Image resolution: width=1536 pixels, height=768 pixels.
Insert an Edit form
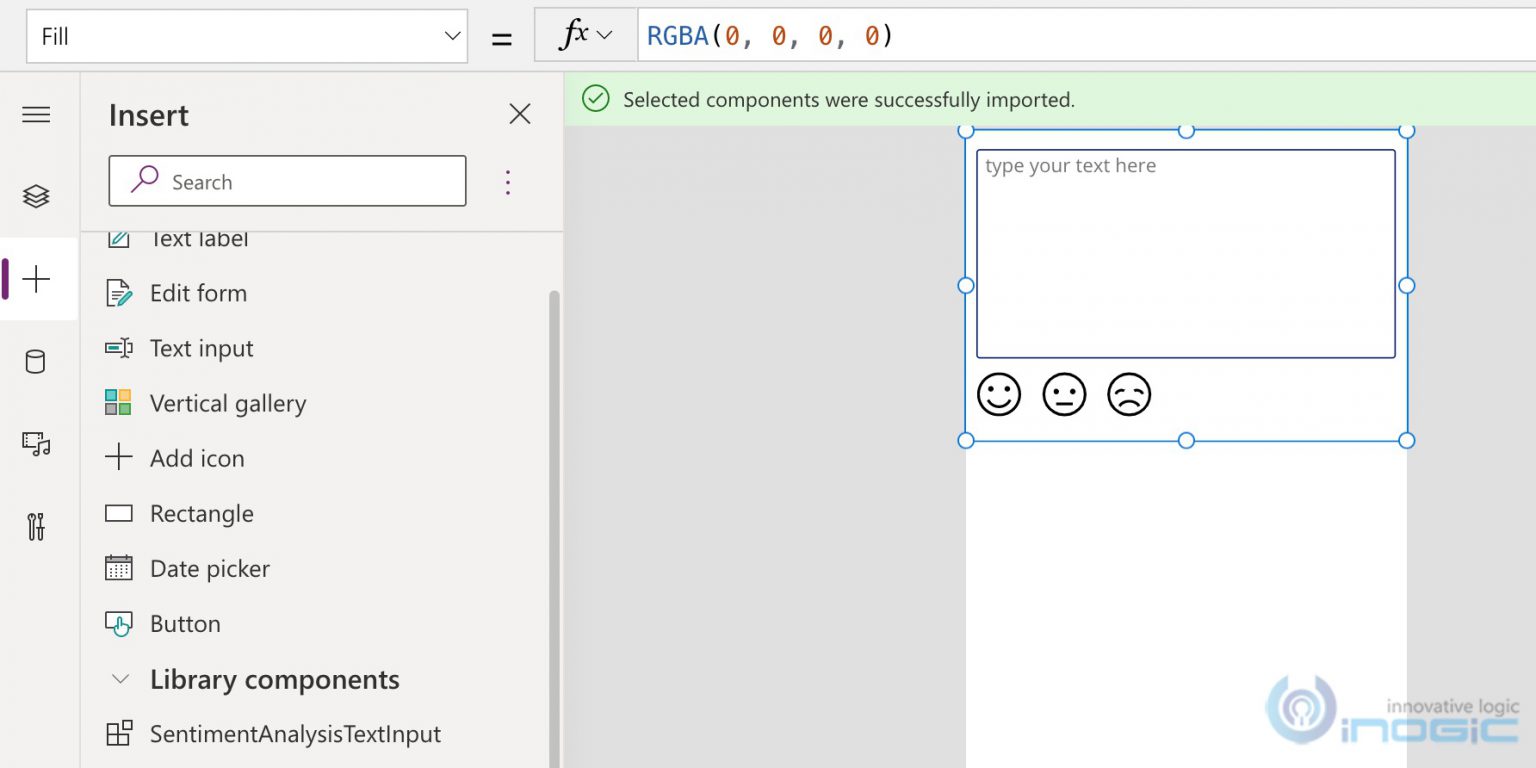tap(197, 293)
